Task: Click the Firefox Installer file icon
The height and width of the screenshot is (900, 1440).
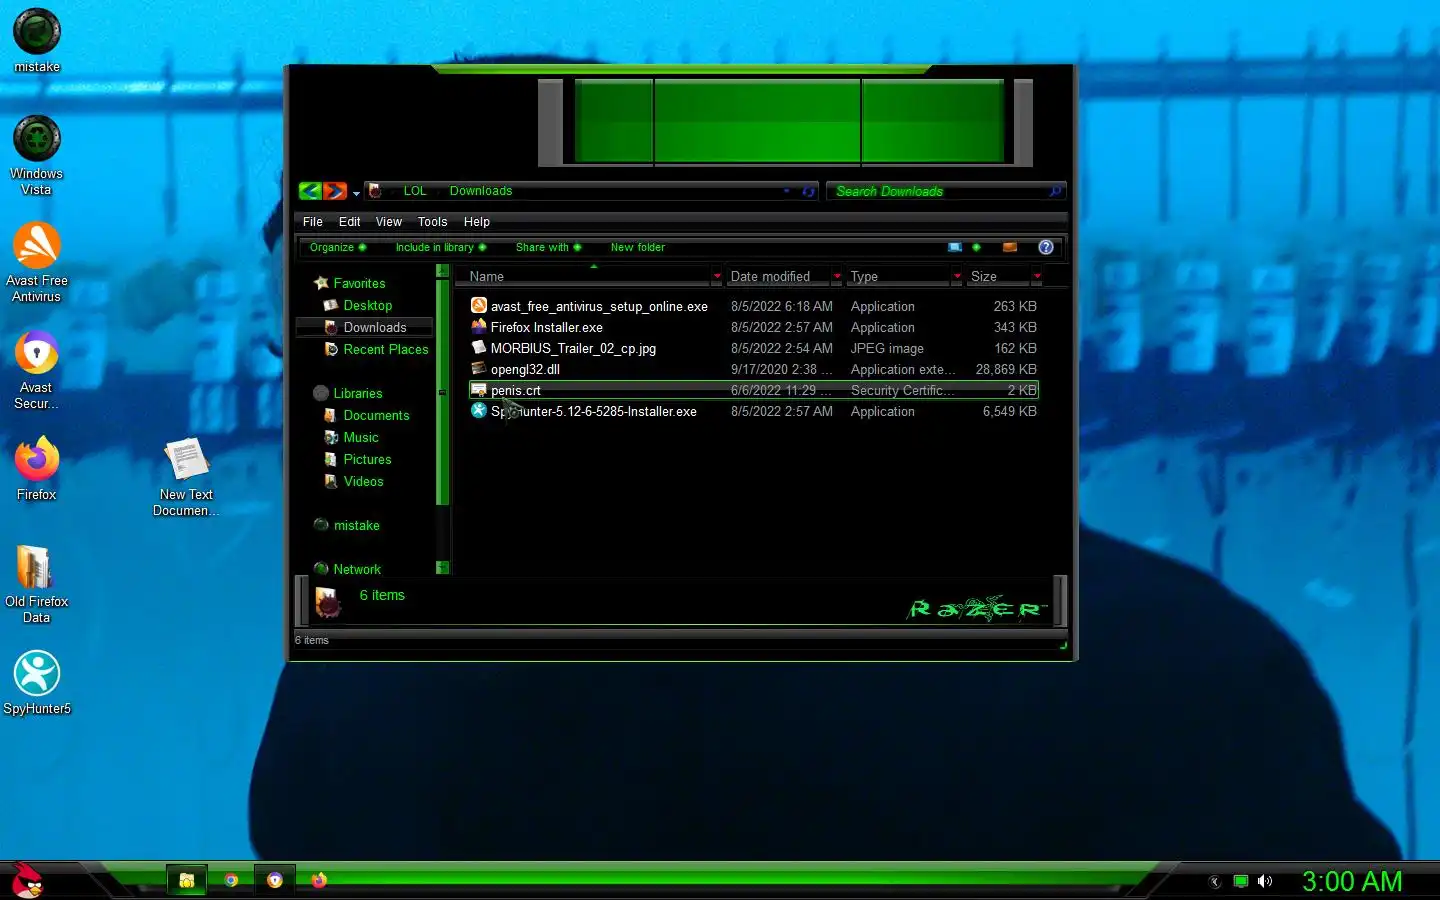Action: tap(479, 327)
